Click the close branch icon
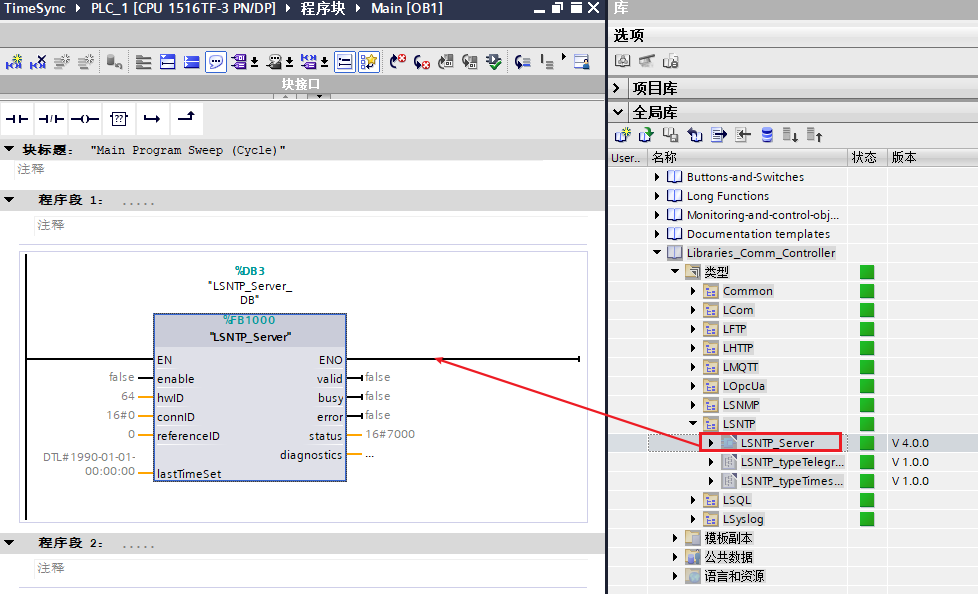978x594 pixels. [185, 119]
